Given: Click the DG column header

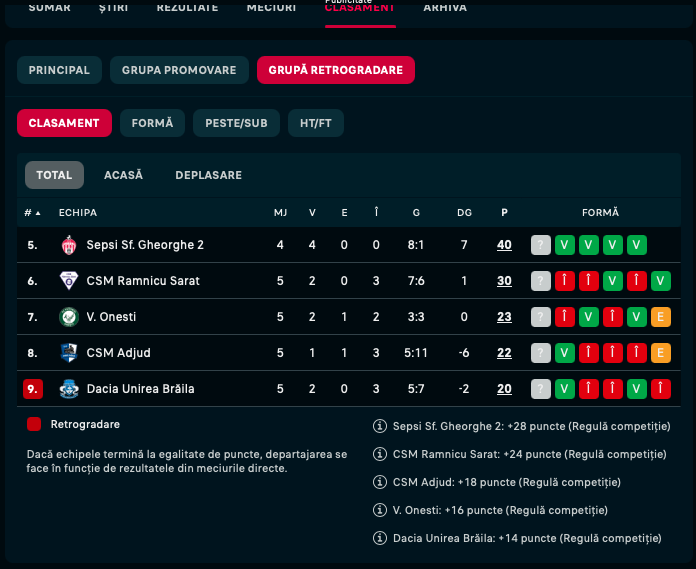Looking at the screenshot, I should pos(464,213).
